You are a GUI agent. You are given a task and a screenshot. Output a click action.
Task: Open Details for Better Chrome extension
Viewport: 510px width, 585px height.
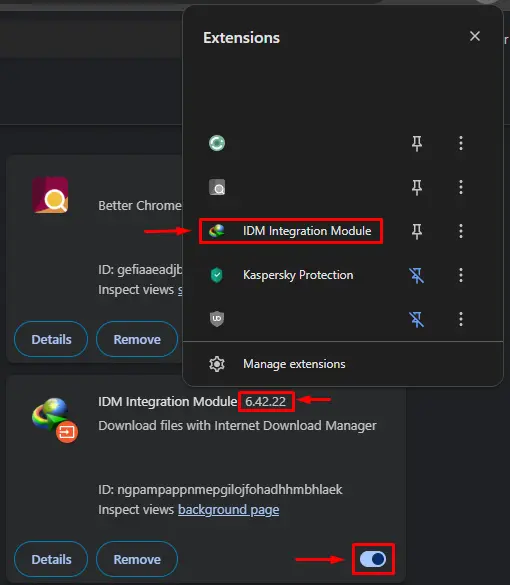[x=51, y=339]
